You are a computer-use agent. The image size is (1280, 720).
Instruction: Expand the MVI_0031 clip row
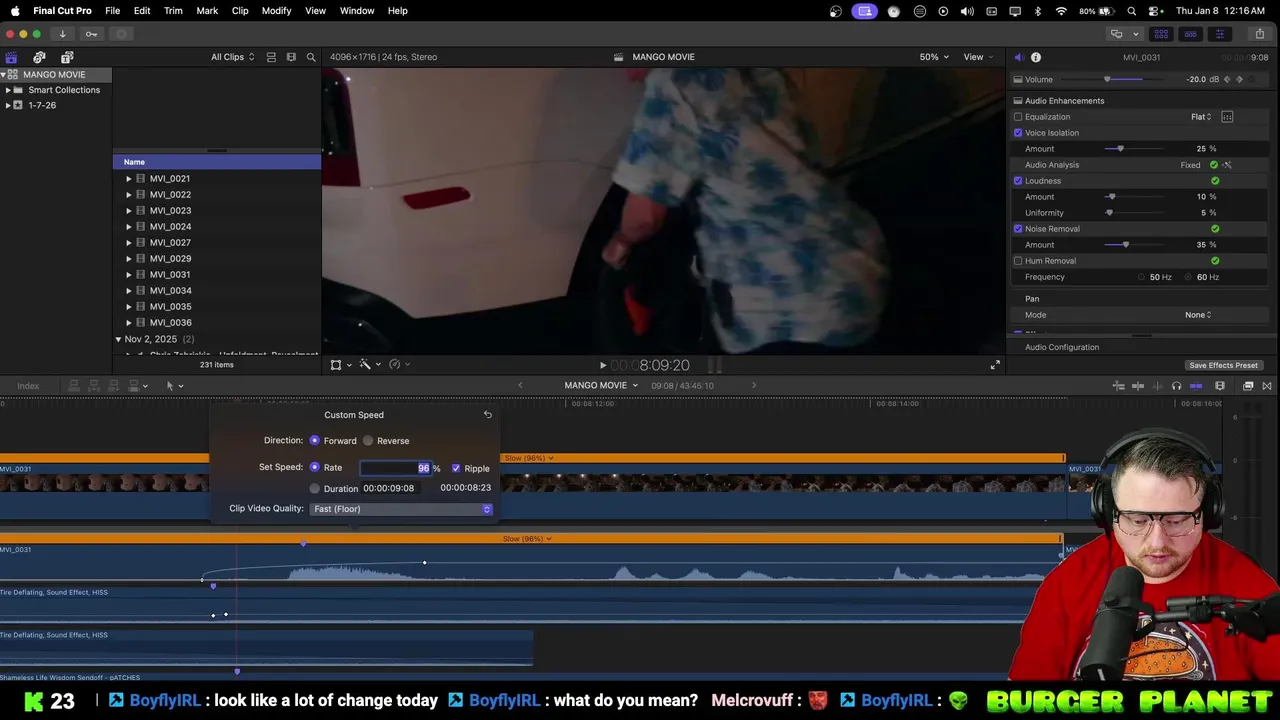(128, 275)
